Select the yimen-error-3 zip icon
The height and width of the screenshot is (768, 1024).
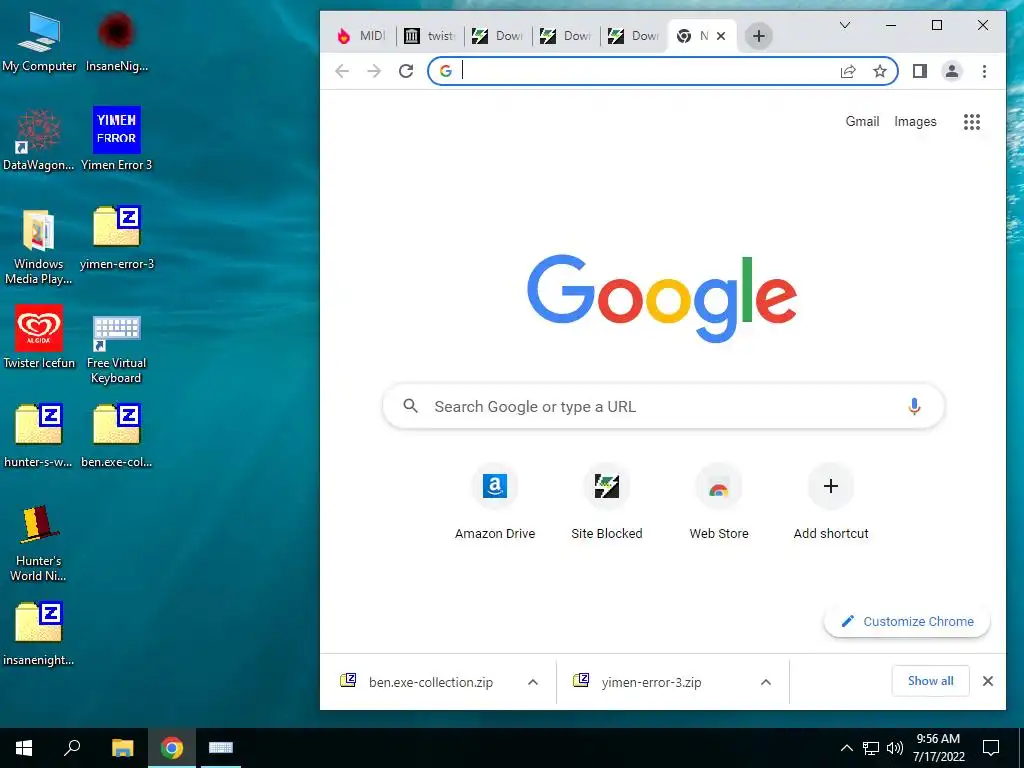point(116,236)
